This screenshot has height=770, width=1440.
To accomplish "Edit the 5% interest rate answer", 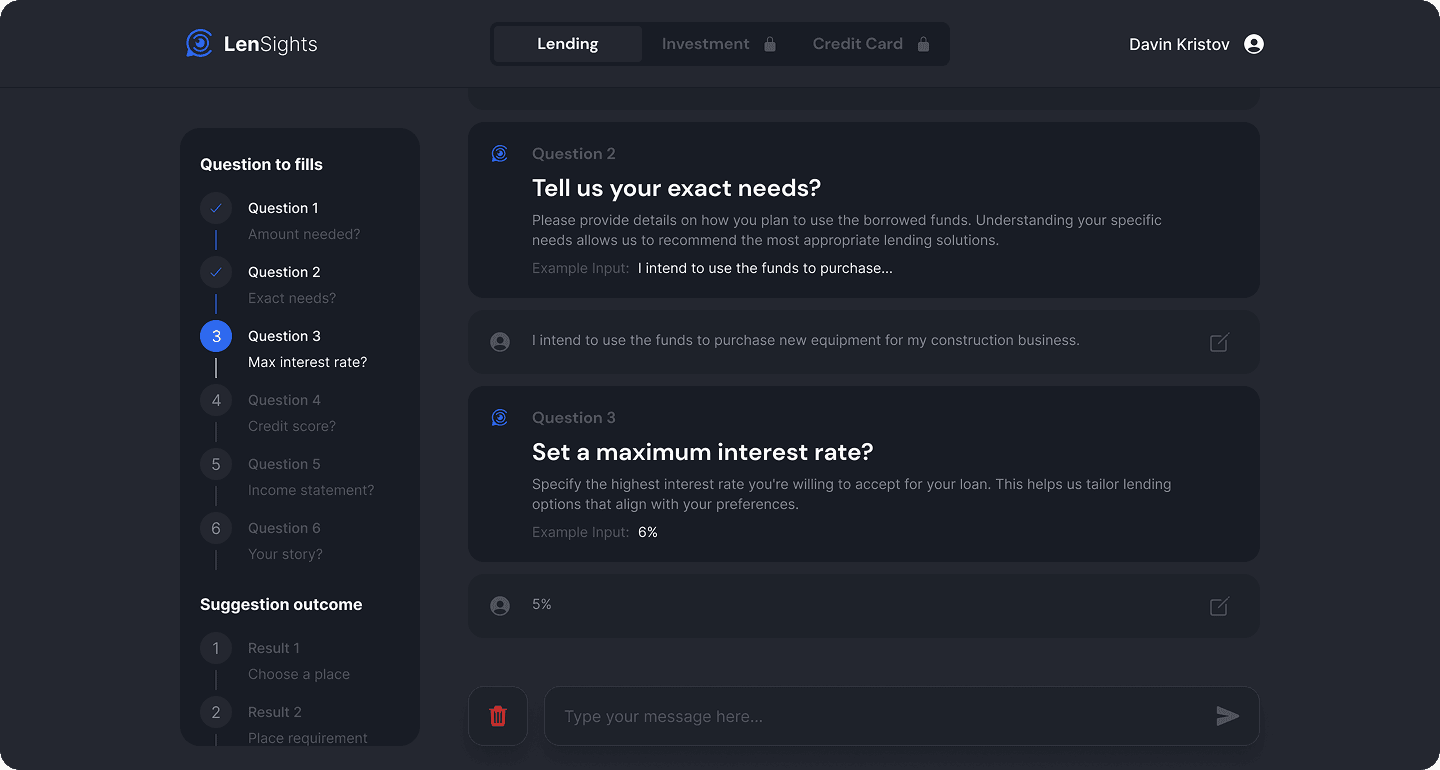I will coord(1219,606).
